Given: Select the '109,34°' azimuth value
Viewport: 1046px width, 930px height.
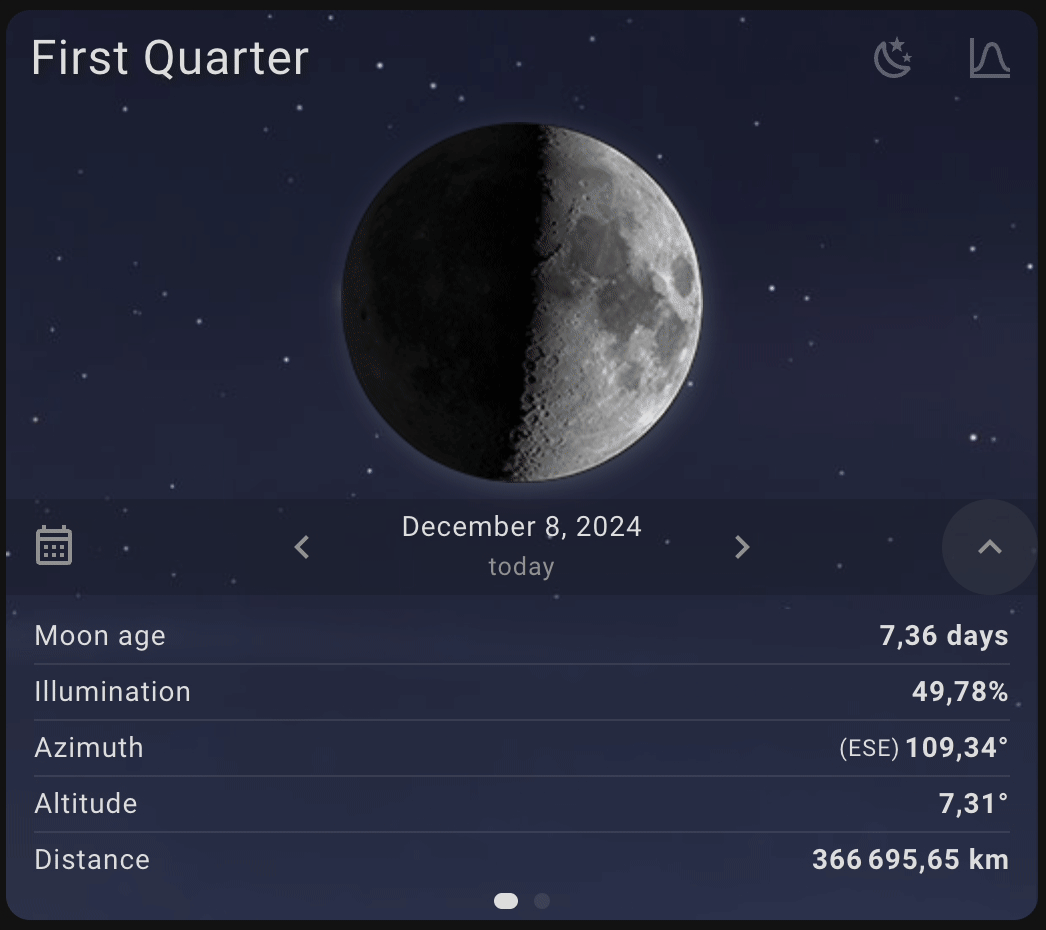Looking at the screenshot, I should click(x=957, y=748).
